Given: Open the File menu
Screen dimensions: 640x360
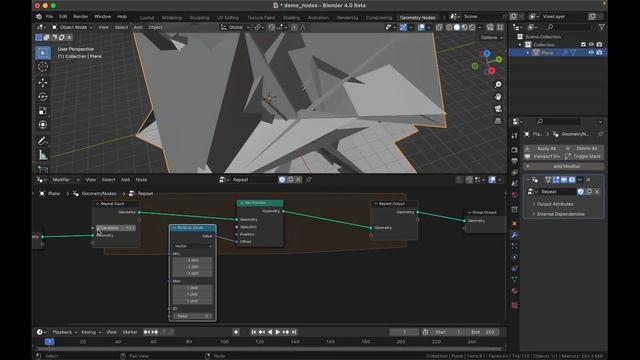Looking at the screenshot, I should tap(49, 17).
